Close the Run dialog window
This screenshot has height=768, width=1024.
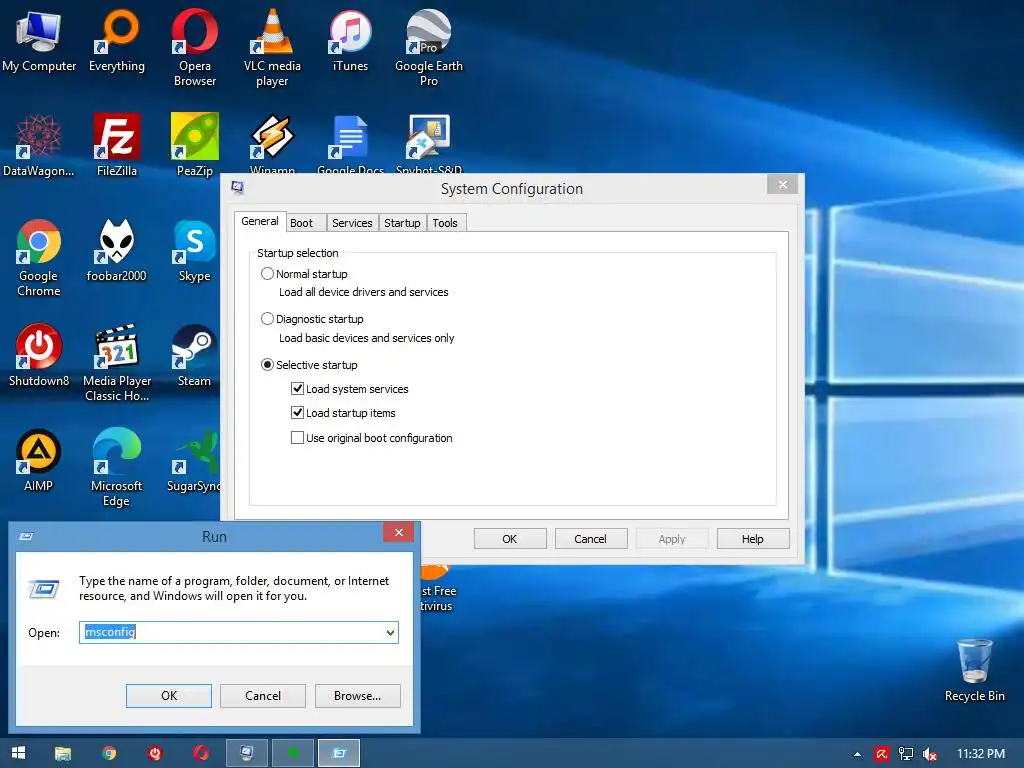(x=398, y=532)
